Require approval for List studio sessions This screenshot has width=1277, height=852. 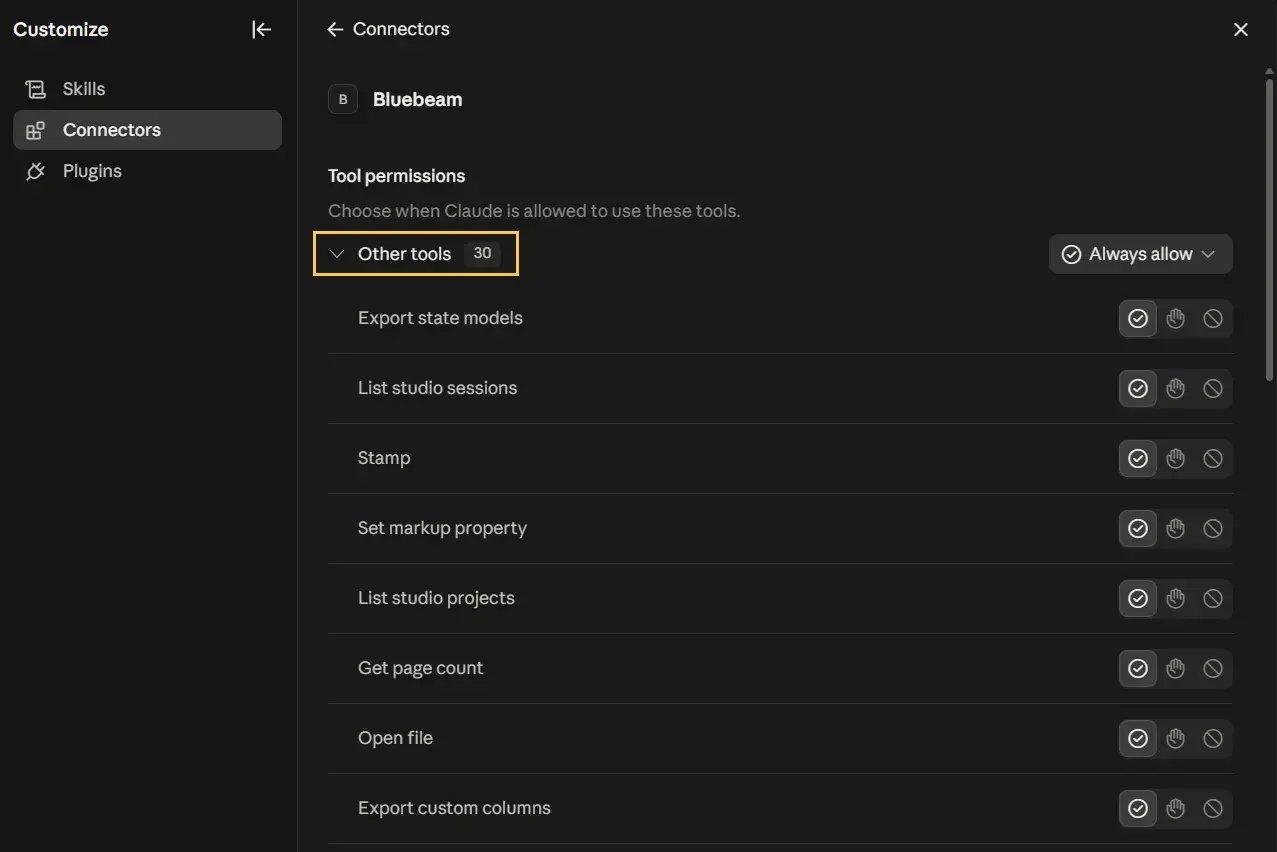[1176, 389]
